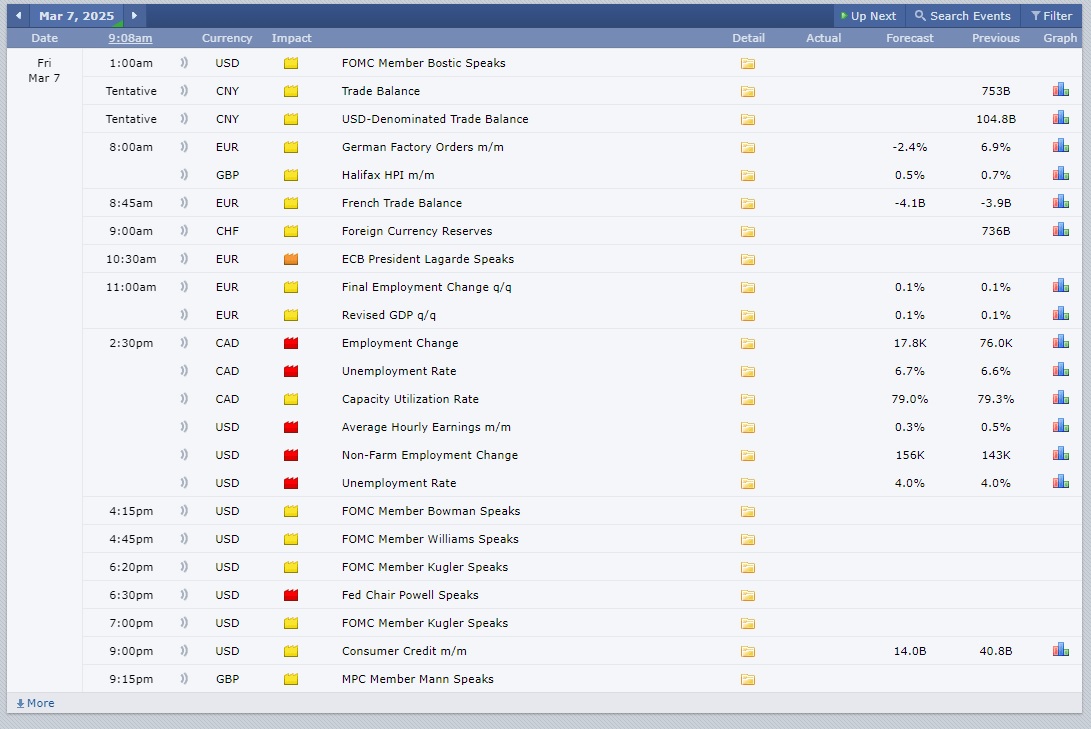Toggle alert speaker for FOMC Member Bostic Speaks

coord(184,63)
